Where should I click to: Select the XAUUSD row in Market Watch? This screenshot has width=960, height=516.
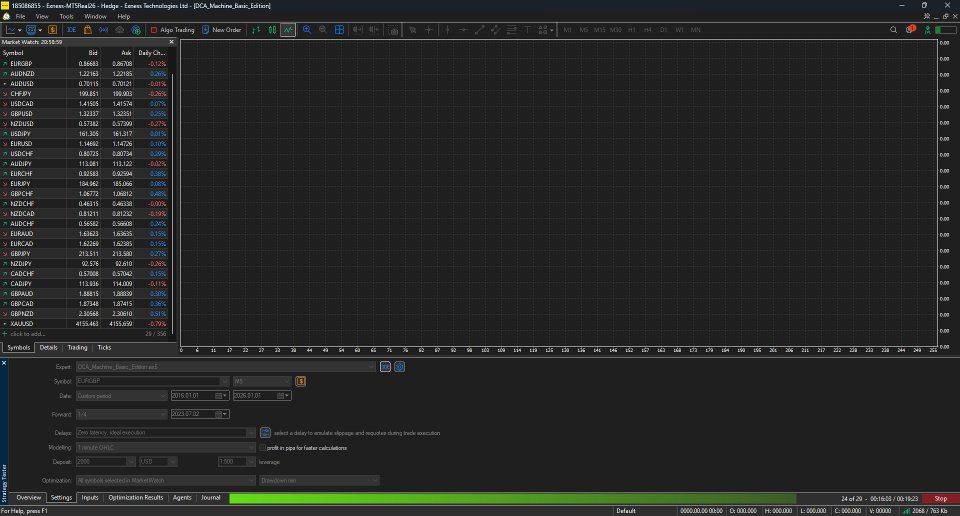coord(86,323)
